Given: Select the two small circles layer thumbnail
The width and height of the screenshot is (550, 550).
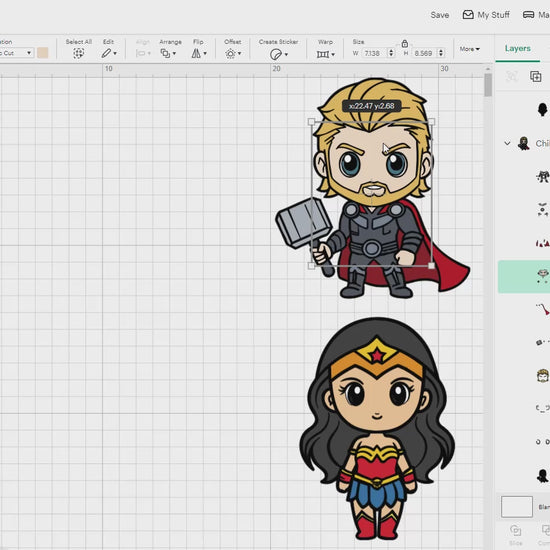Looking at the screenshot, I should pyautogui.click(x=543, y=442).
